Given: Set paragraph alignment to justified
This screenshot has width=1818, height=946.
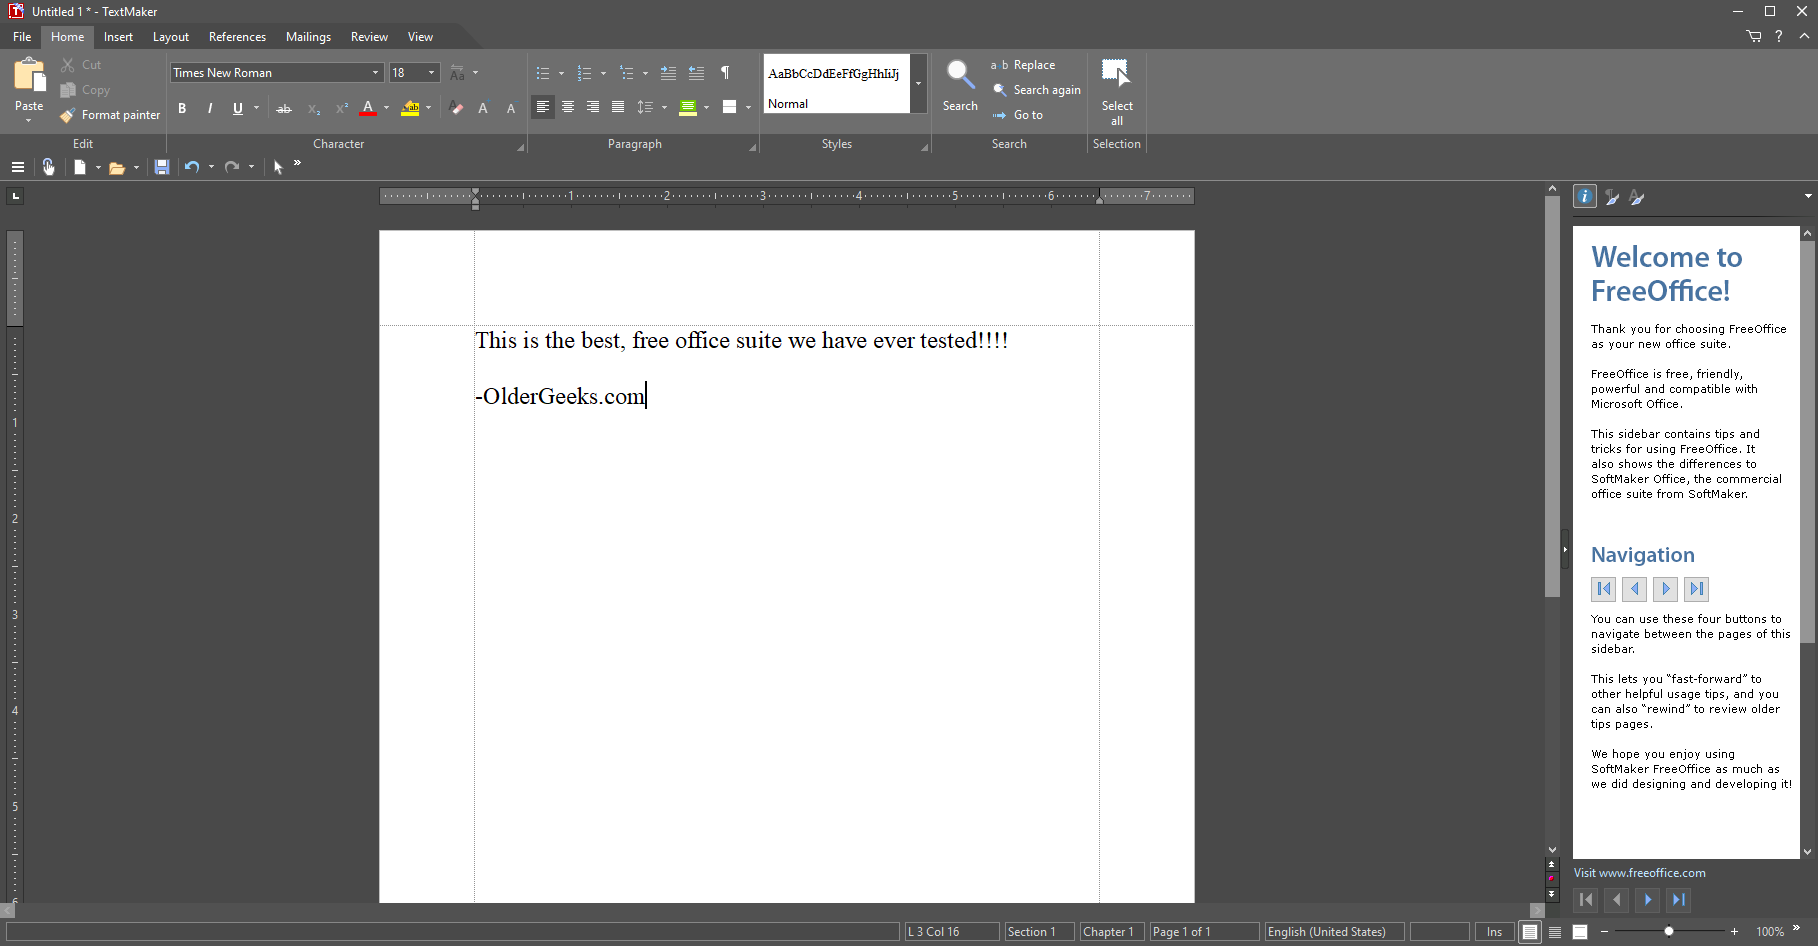Looking at the screenshot, I should tap(618, 107).
